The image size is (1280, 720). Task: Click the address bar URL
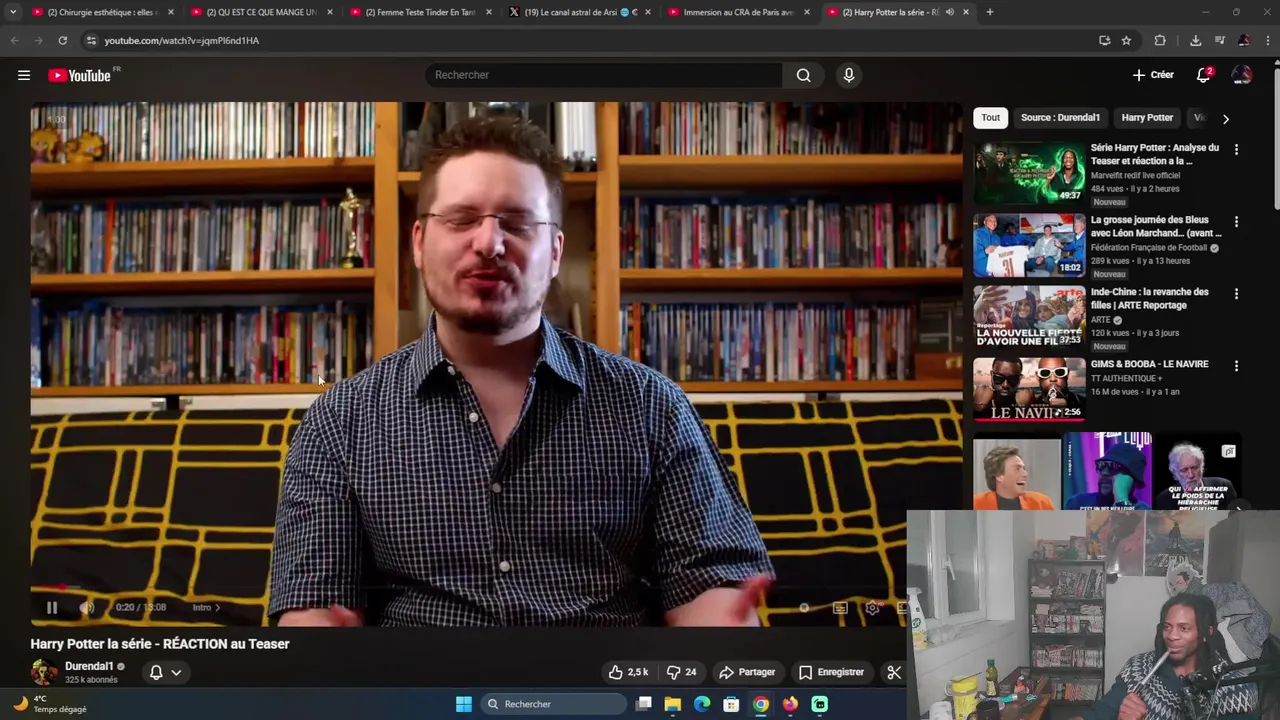[x=181, y=40]
